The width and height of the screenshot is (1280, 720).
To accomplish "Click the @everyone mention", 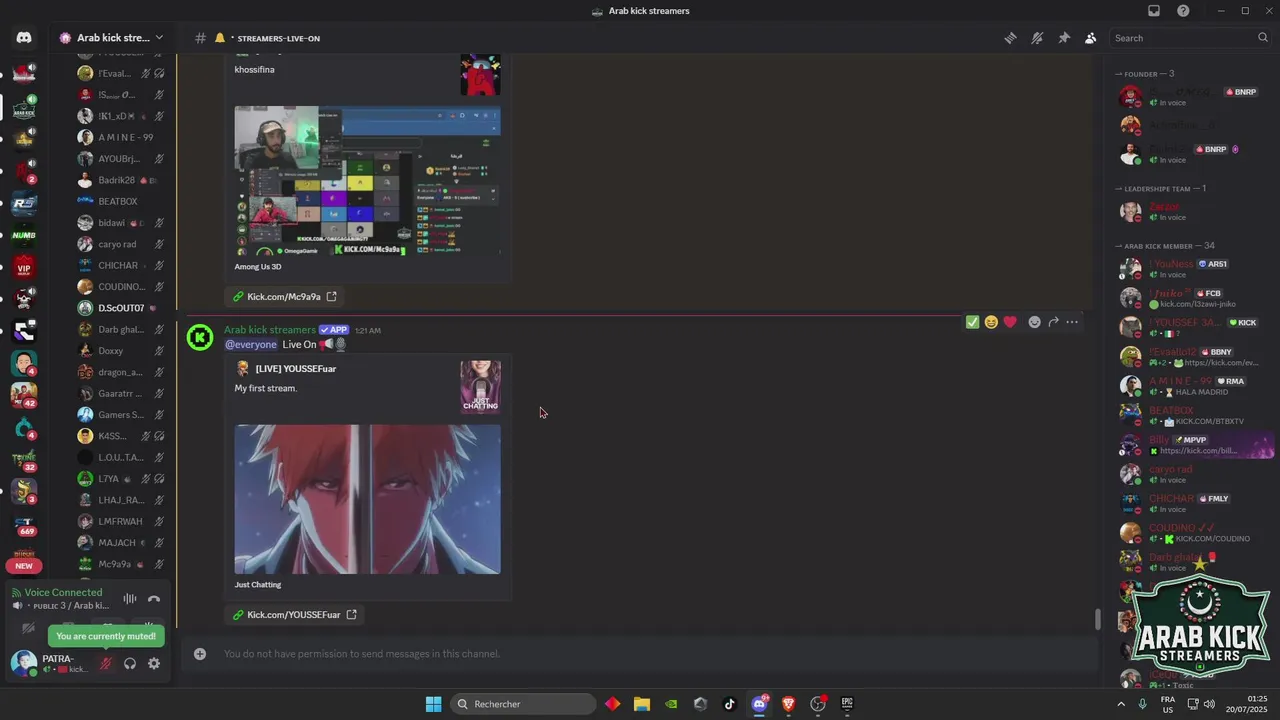I will click(x=251, y=344).
